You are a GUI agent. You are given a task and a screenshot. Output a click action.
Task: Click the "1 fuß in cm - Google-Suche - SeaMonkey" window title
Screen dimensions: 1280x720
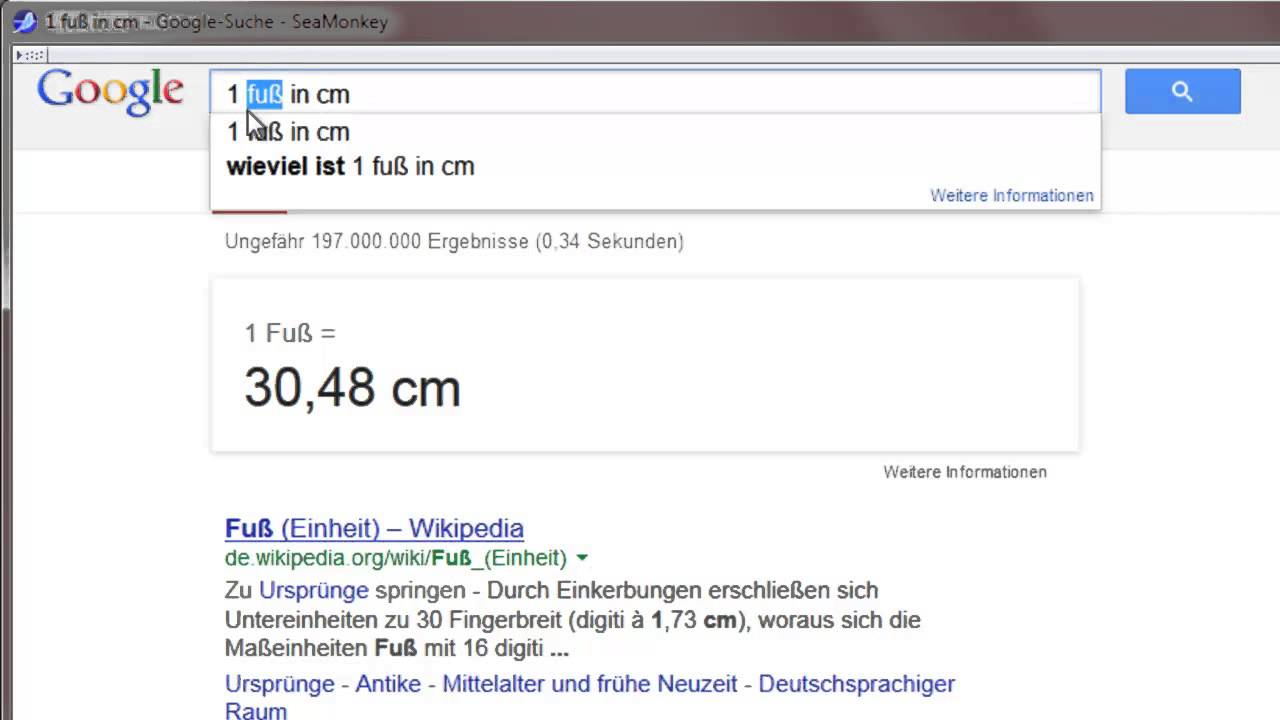tap(216, 21)
